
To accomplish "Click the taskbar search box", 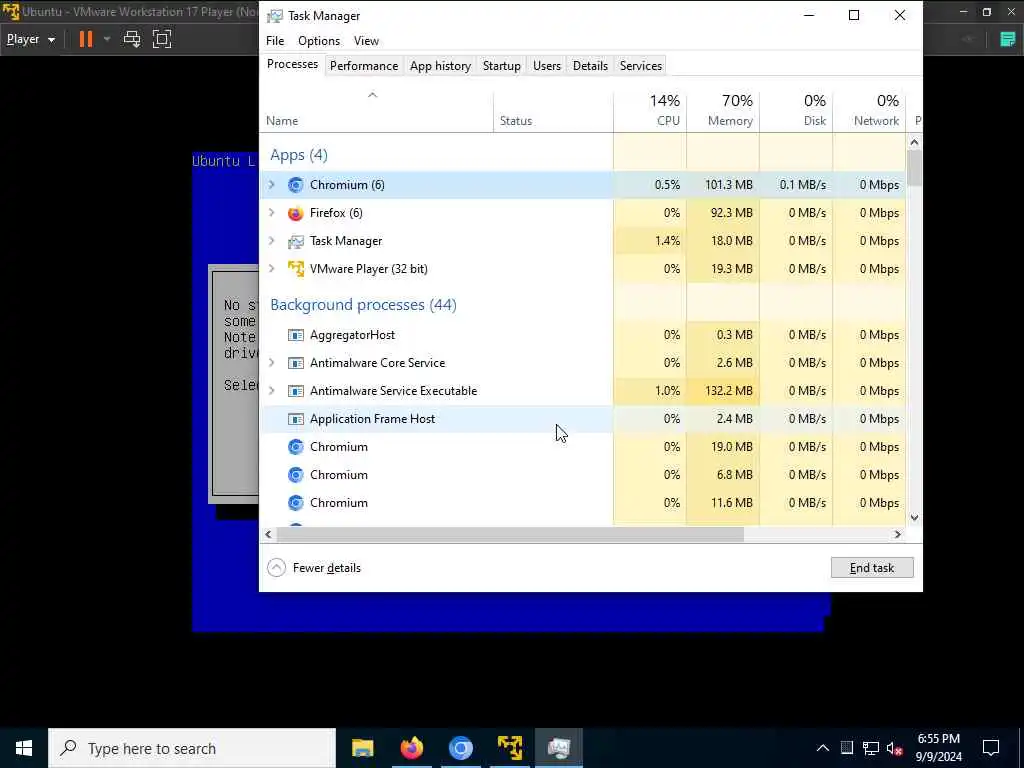I will (x=192, y=748).
